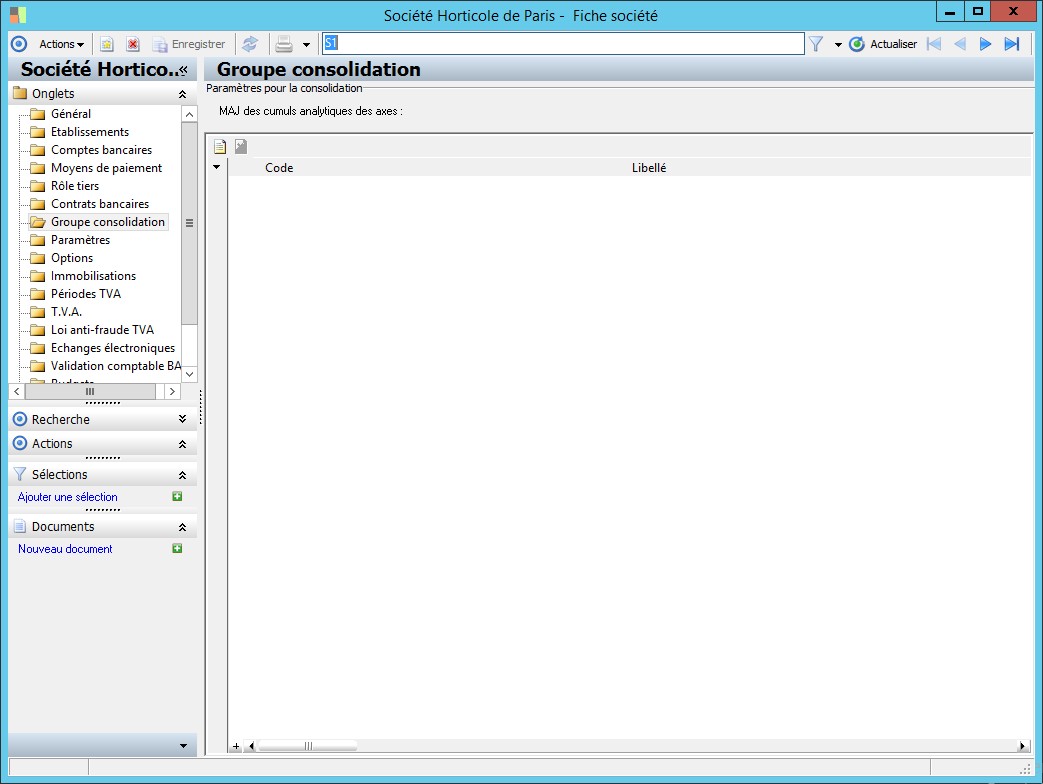Click the Actualiser refresh button
The image size is (1043, 784).
(x=883, y=44)
